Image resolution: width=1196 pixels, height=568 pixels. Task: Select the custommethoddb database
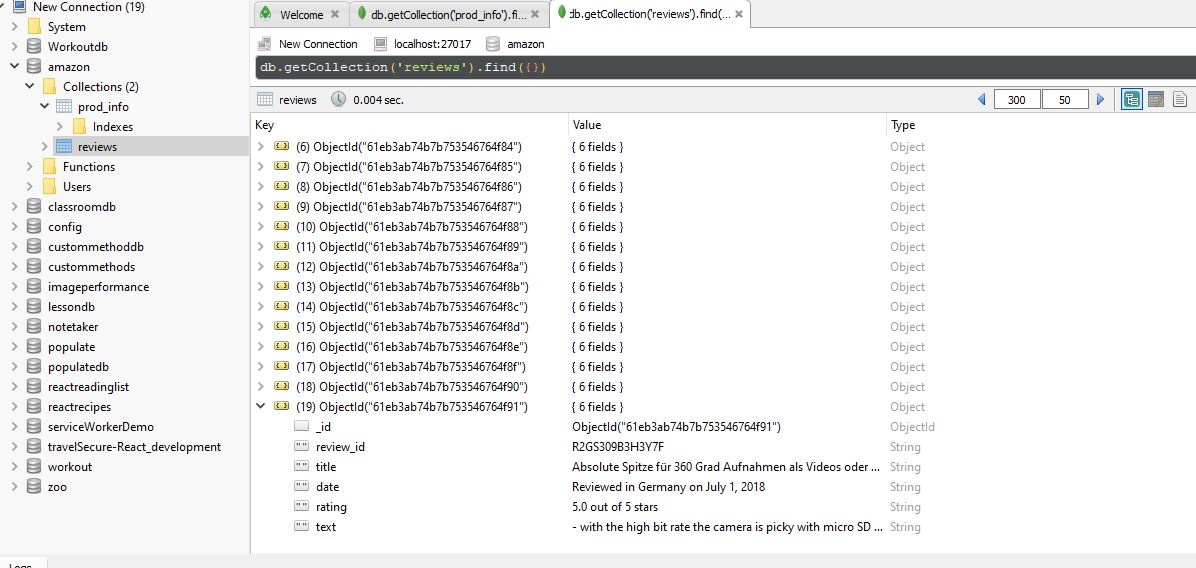(x=96, y=247)
